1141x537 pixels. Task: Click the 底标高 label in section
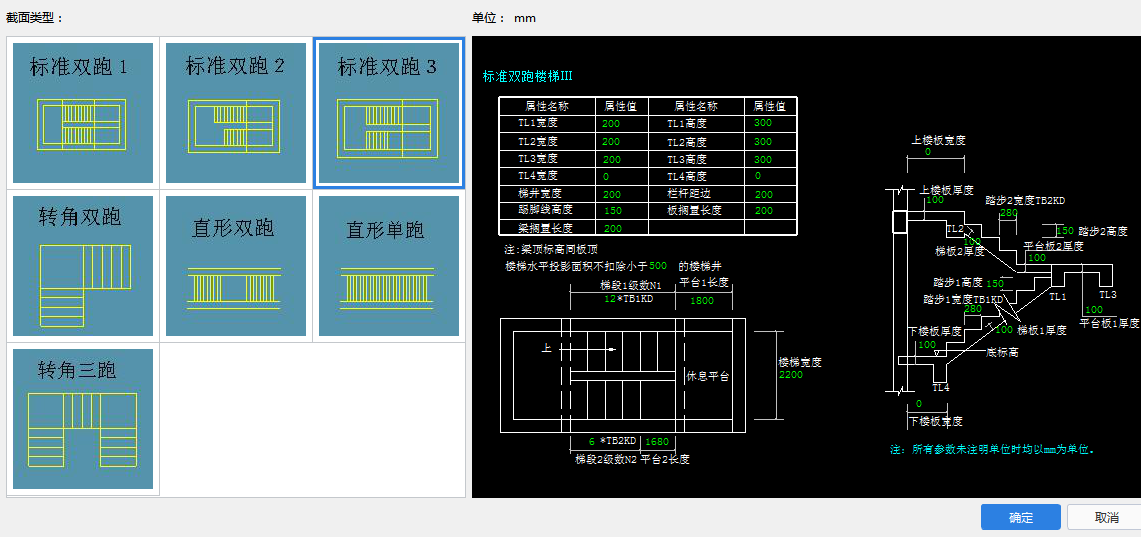coord(1001,351)
